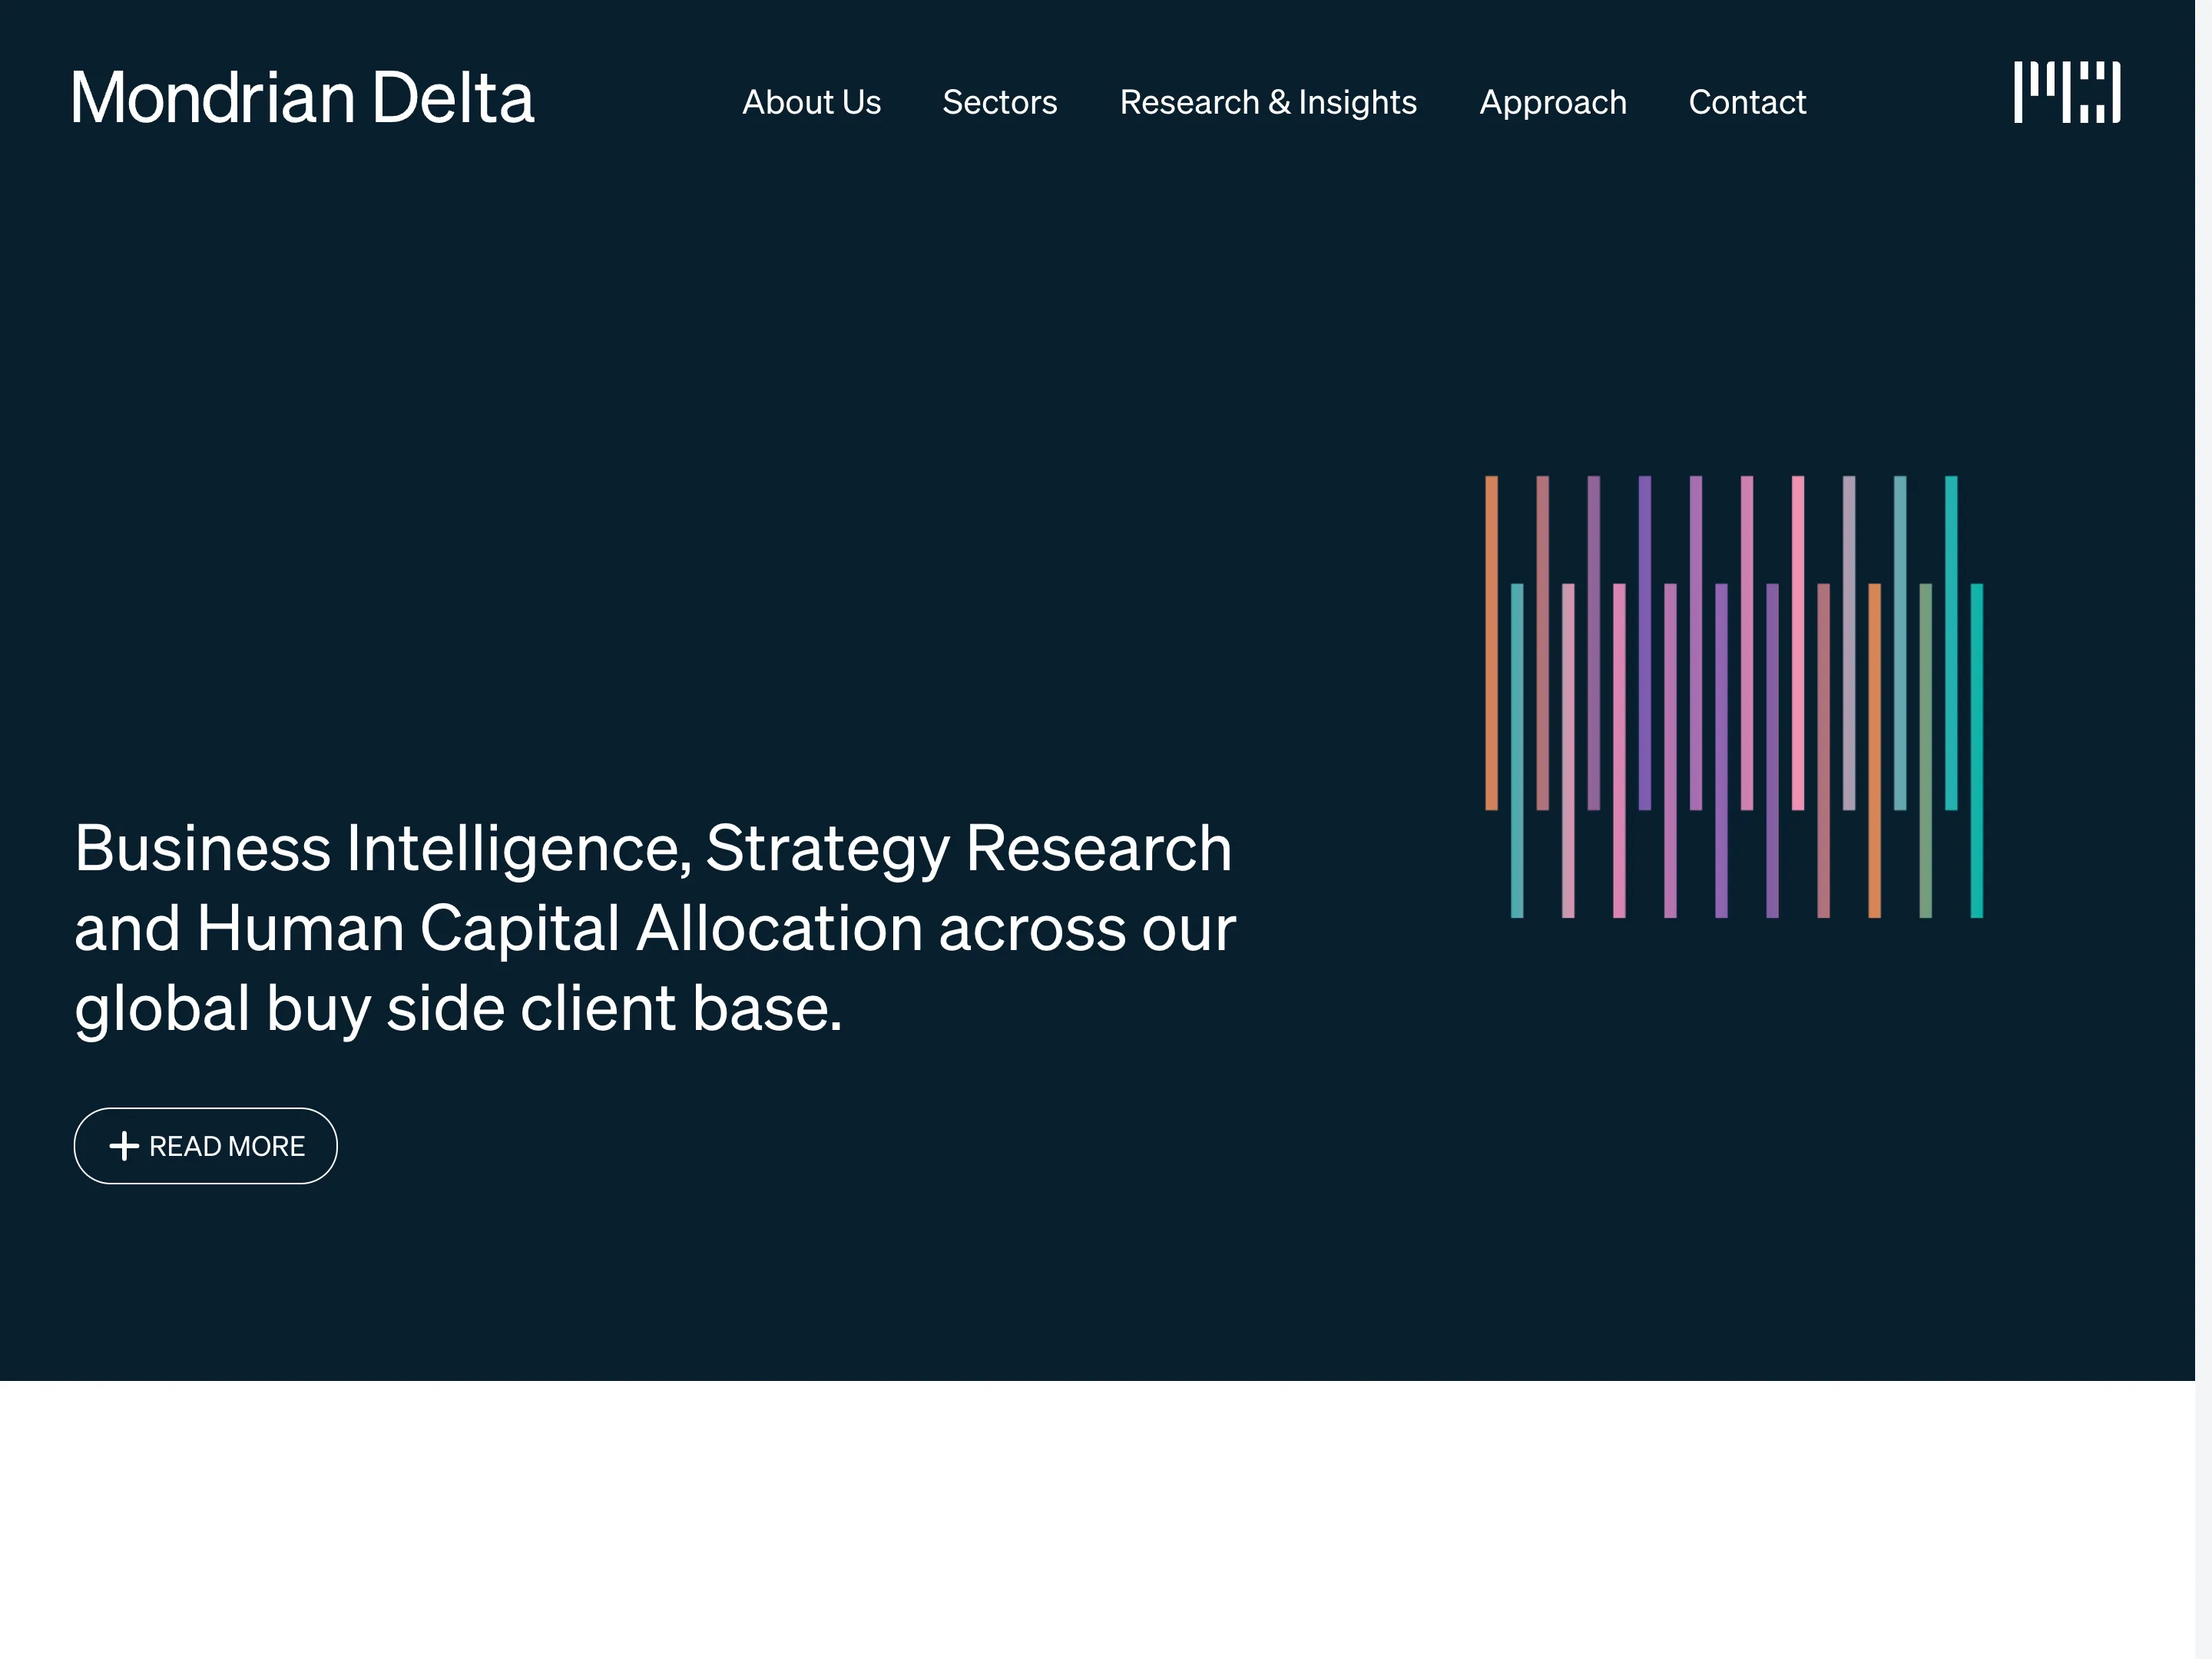Click the plus icon in READ MORE
The height and width of the screenshot is (1659, 2212).
click(124, 1146)
